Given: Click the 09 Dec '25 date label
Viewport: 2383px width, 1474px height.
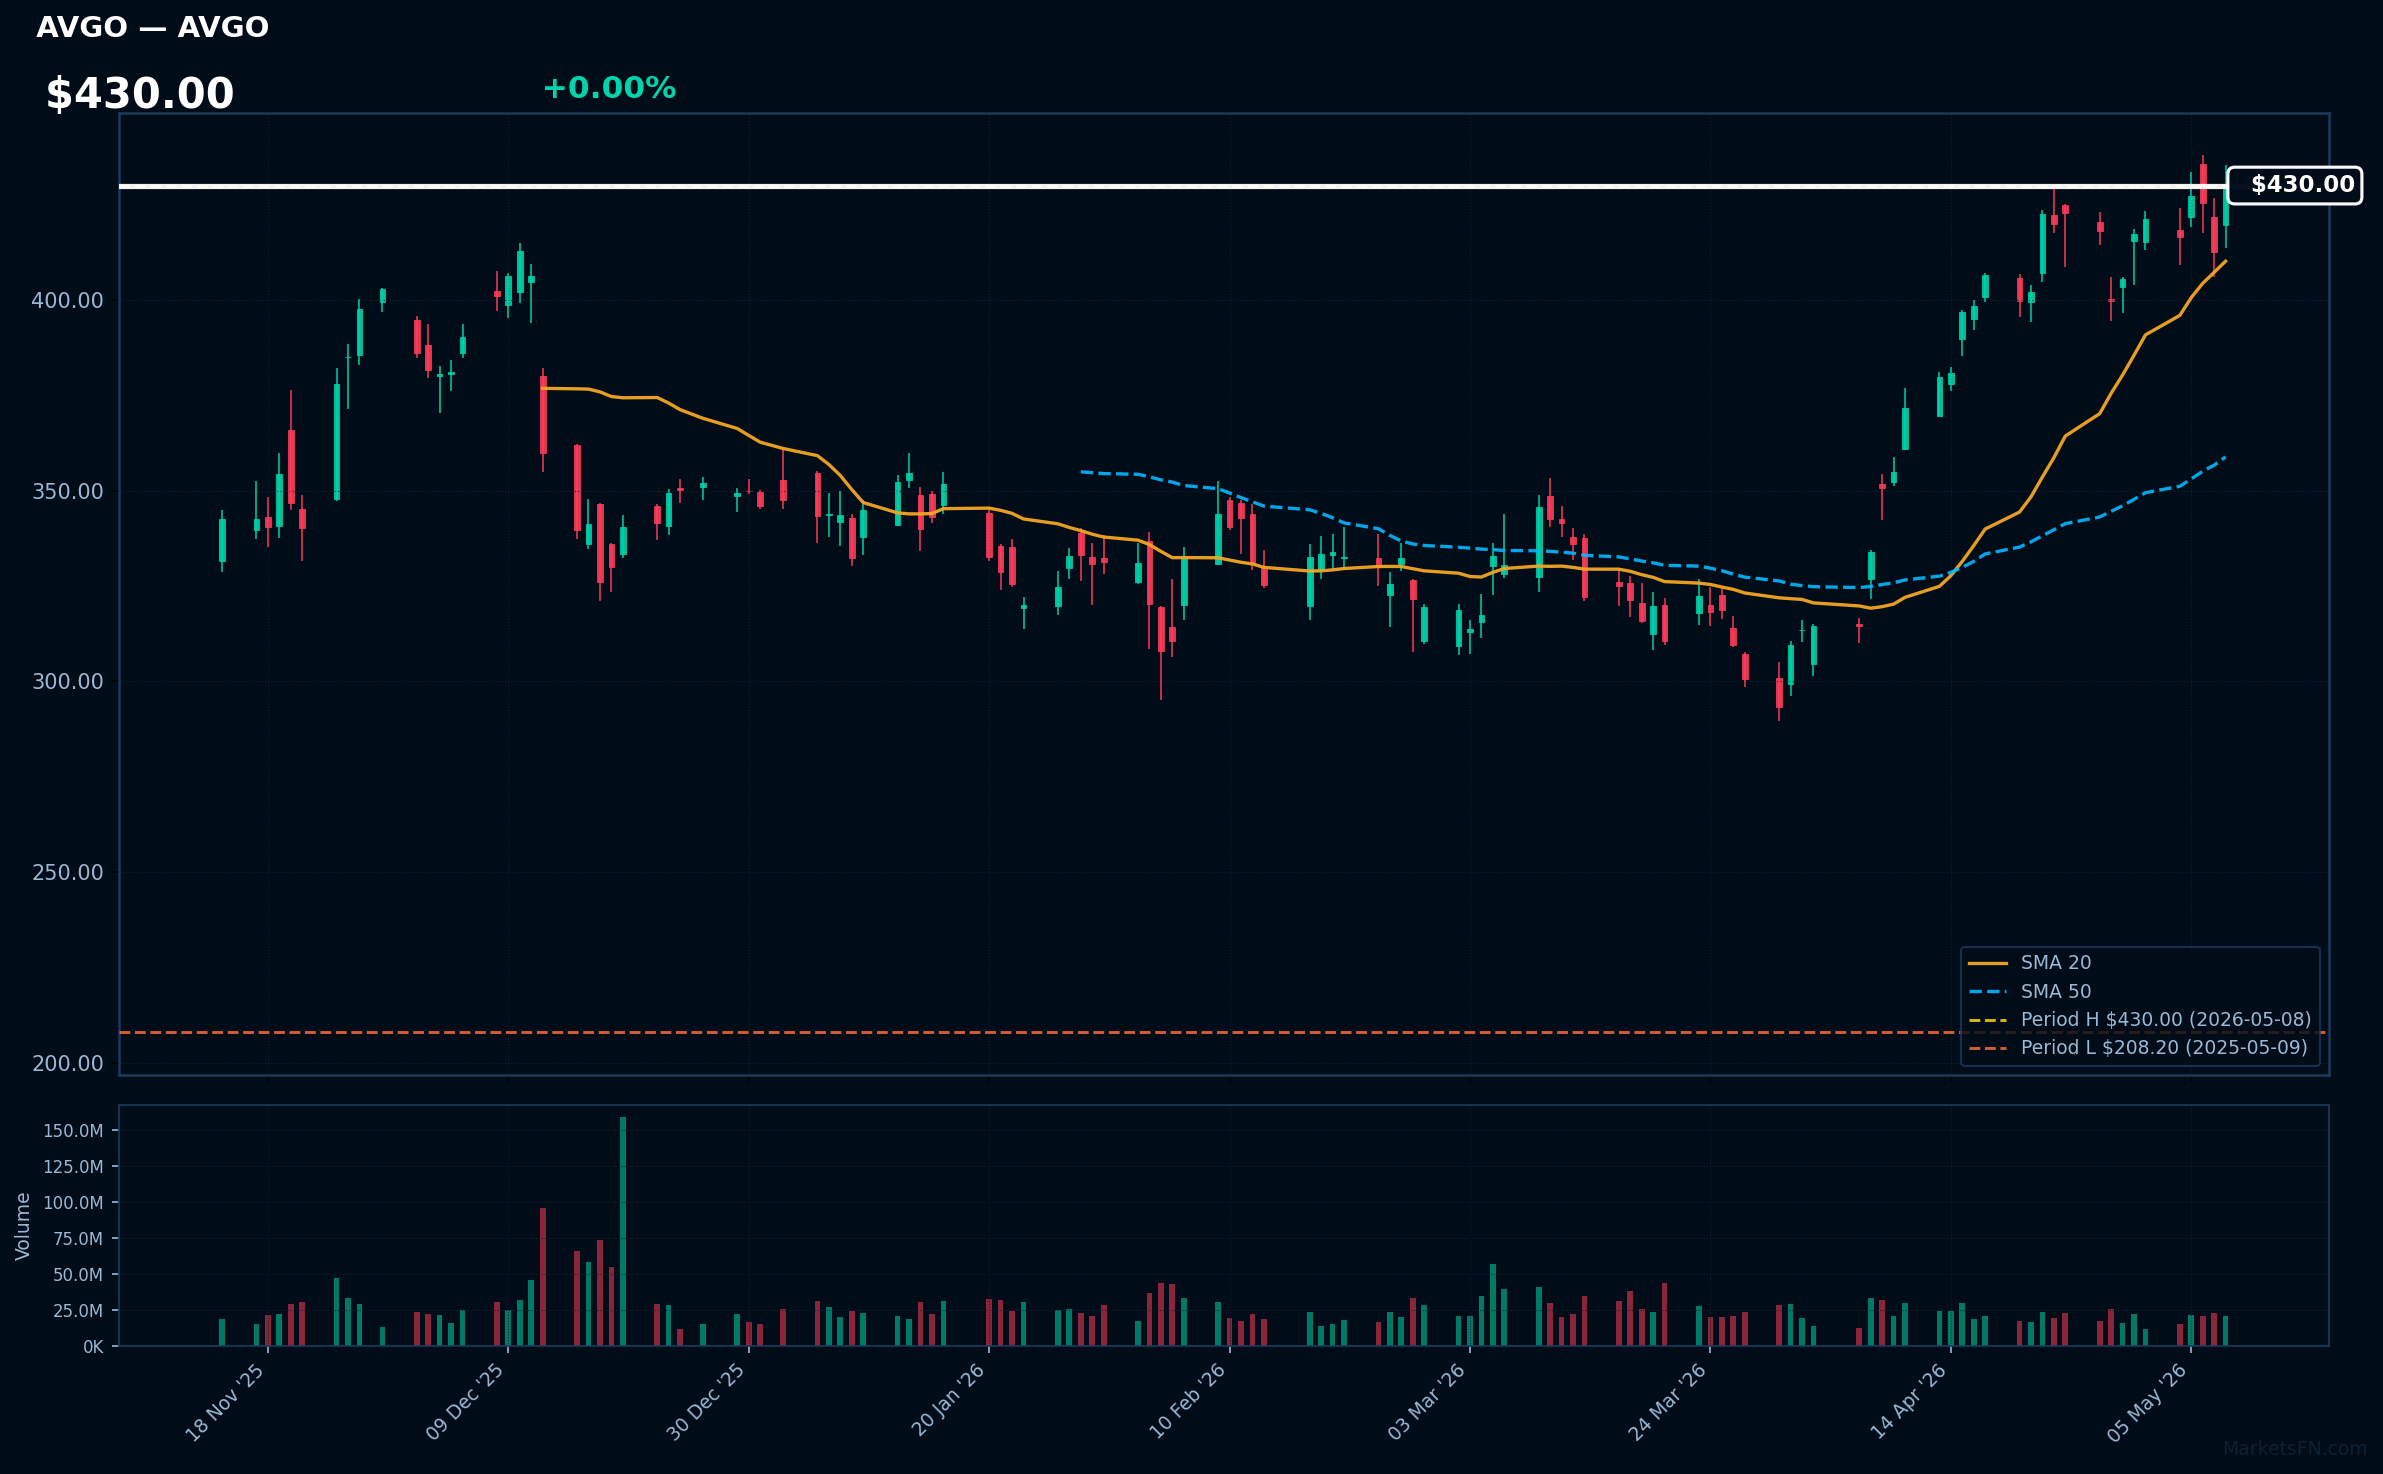Looking at the screenshot, I should [x=466, y=1402].
